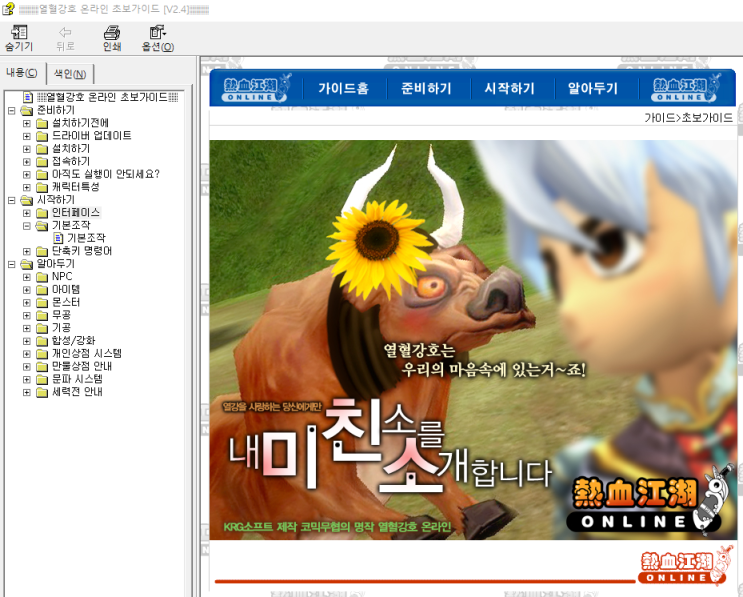Expand the 드라이버 업데이트 folder
The width and height of the screenshot is (743, 597).
[27, 136]
